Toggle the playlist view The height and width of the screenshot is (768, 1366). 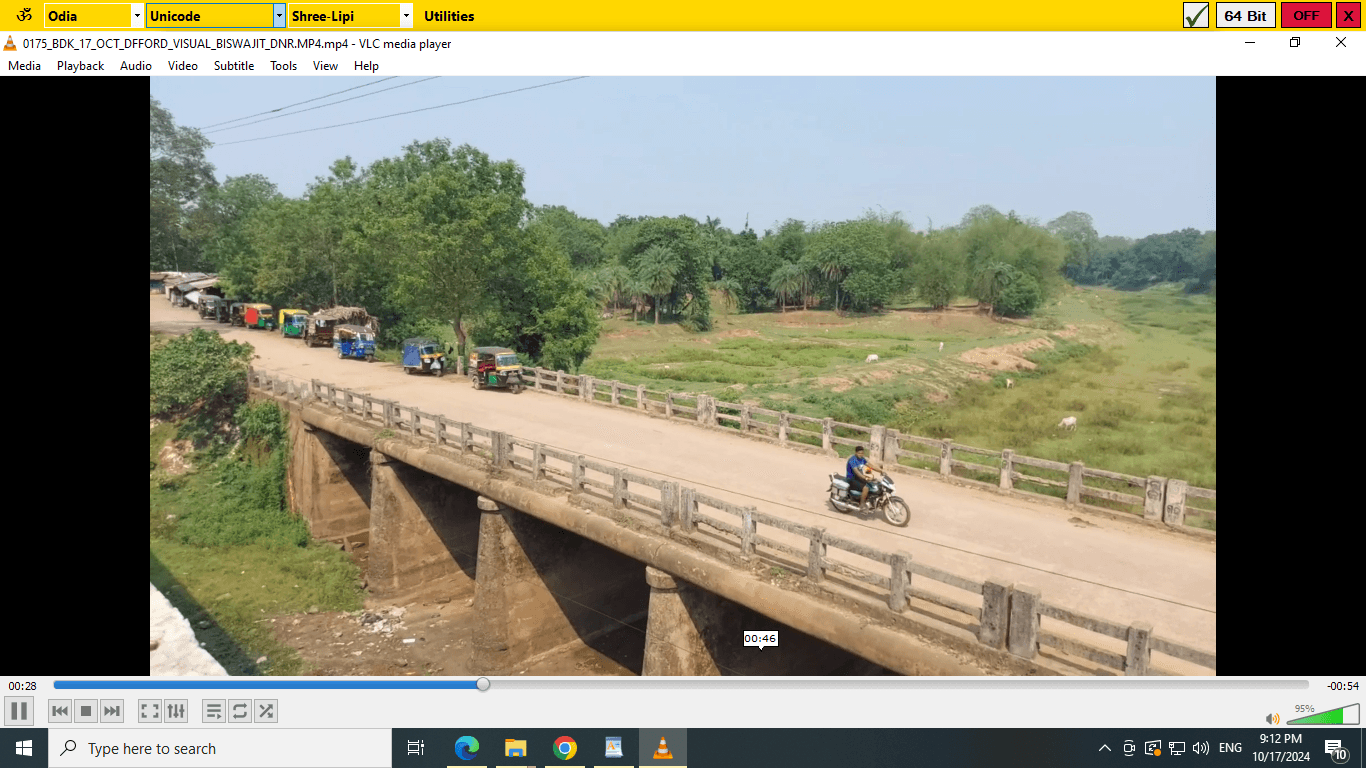[x=214, y=711]
